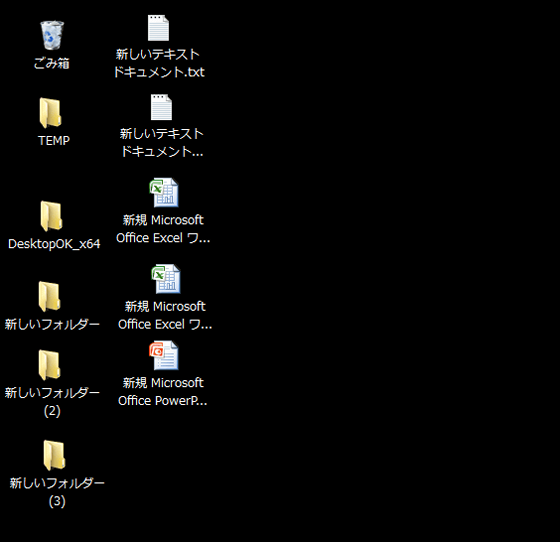Click the DesktopOK_x64 label text

[54, 244]
